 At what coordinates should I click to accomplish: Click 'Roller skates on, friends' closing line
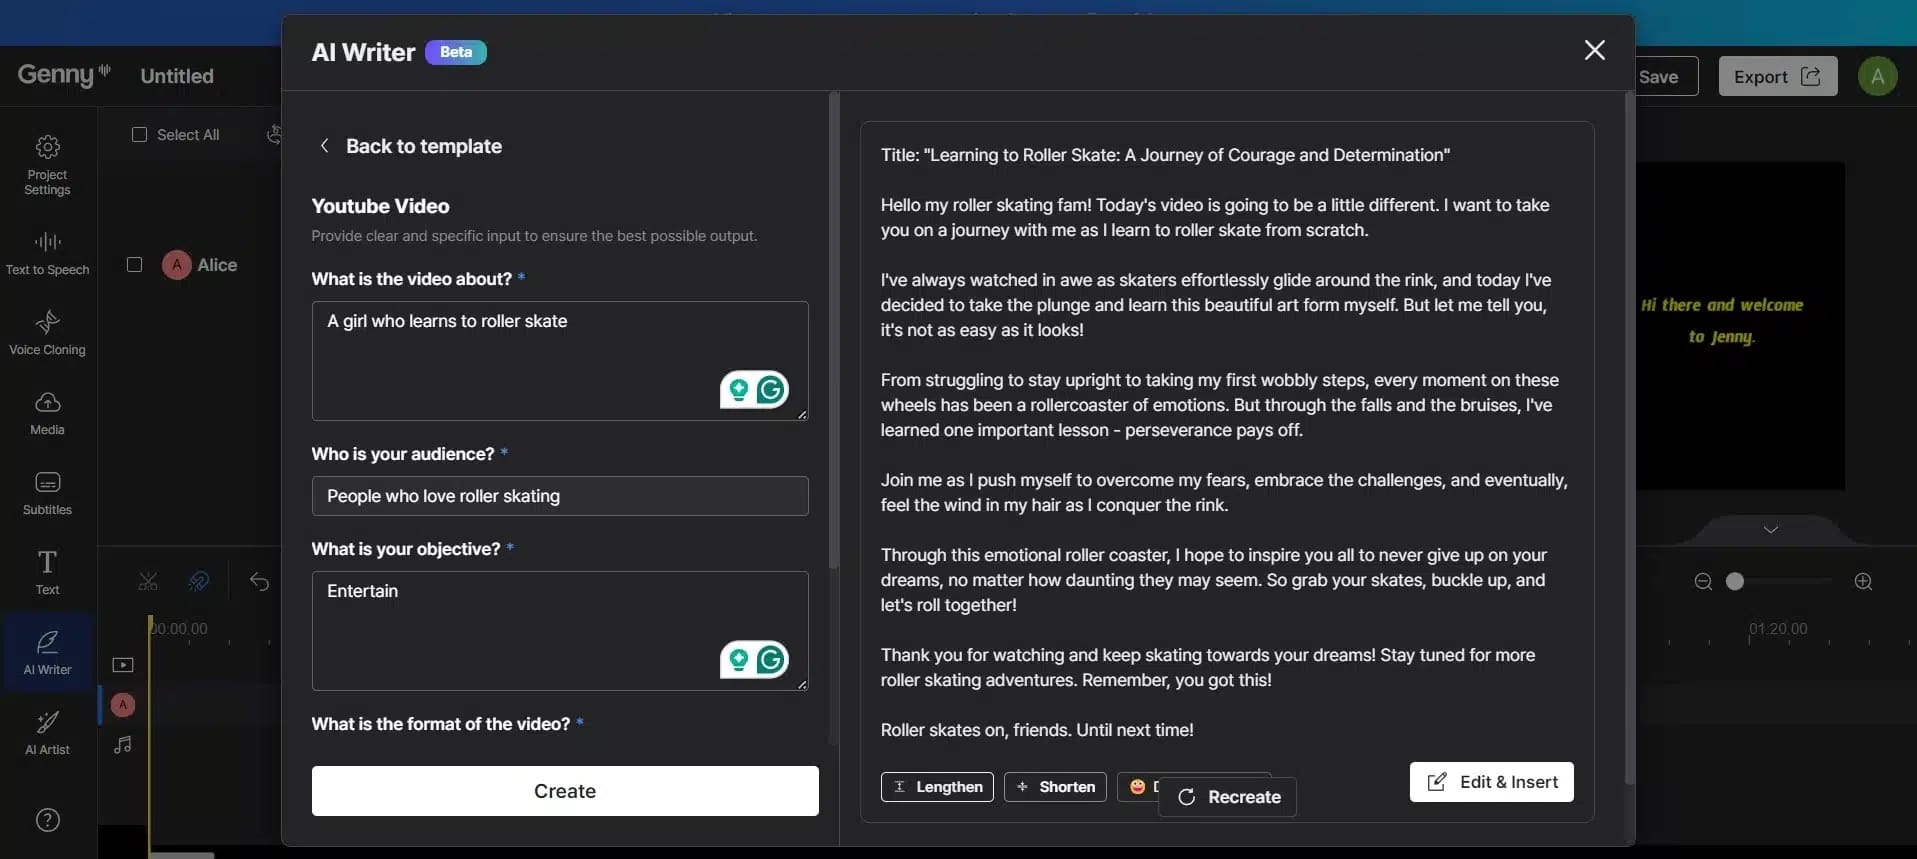coord(1037,730)
